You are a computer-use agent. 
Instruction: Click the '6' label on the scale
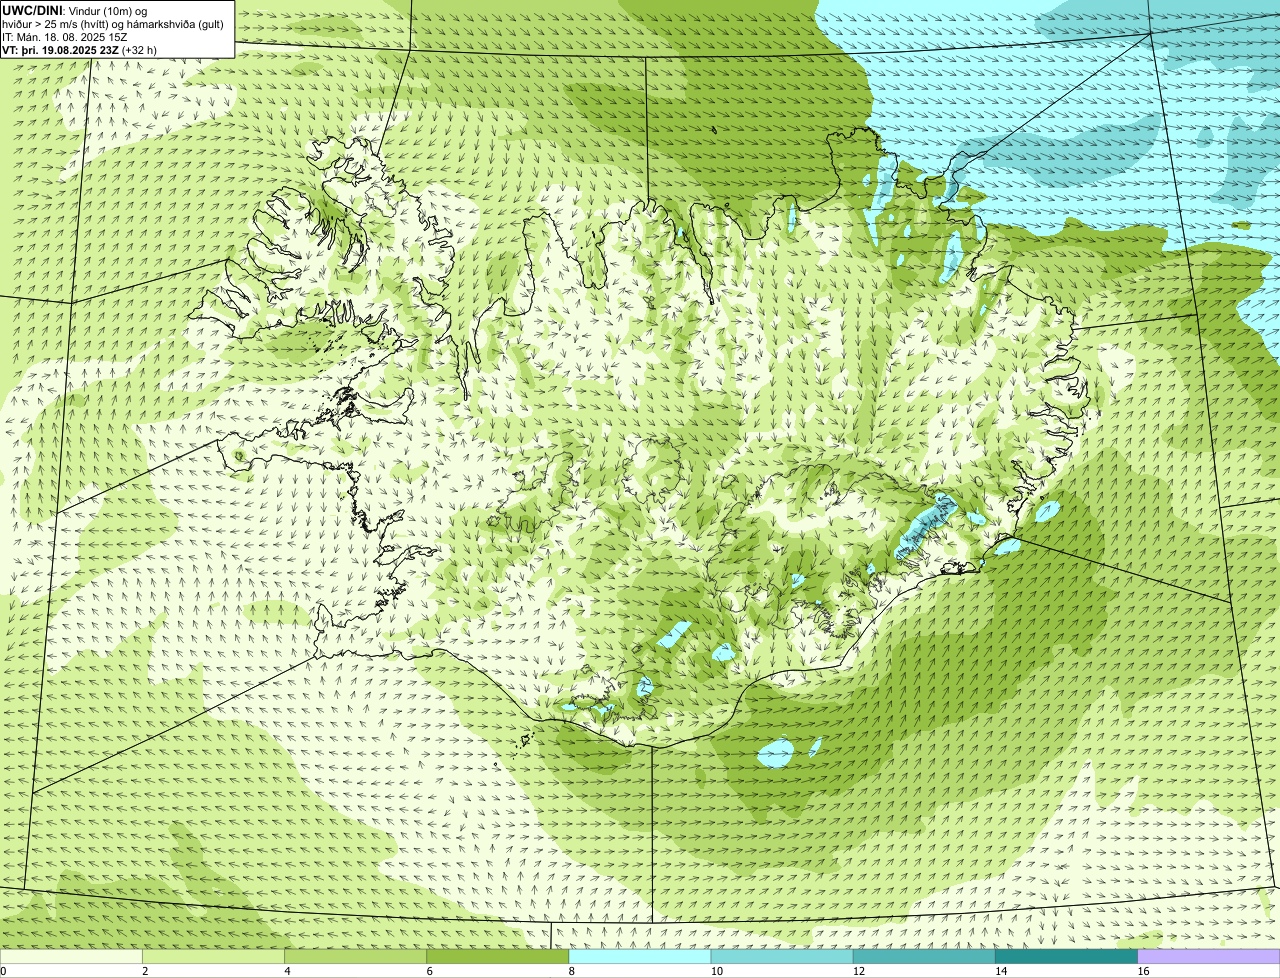tap(429, 971)
